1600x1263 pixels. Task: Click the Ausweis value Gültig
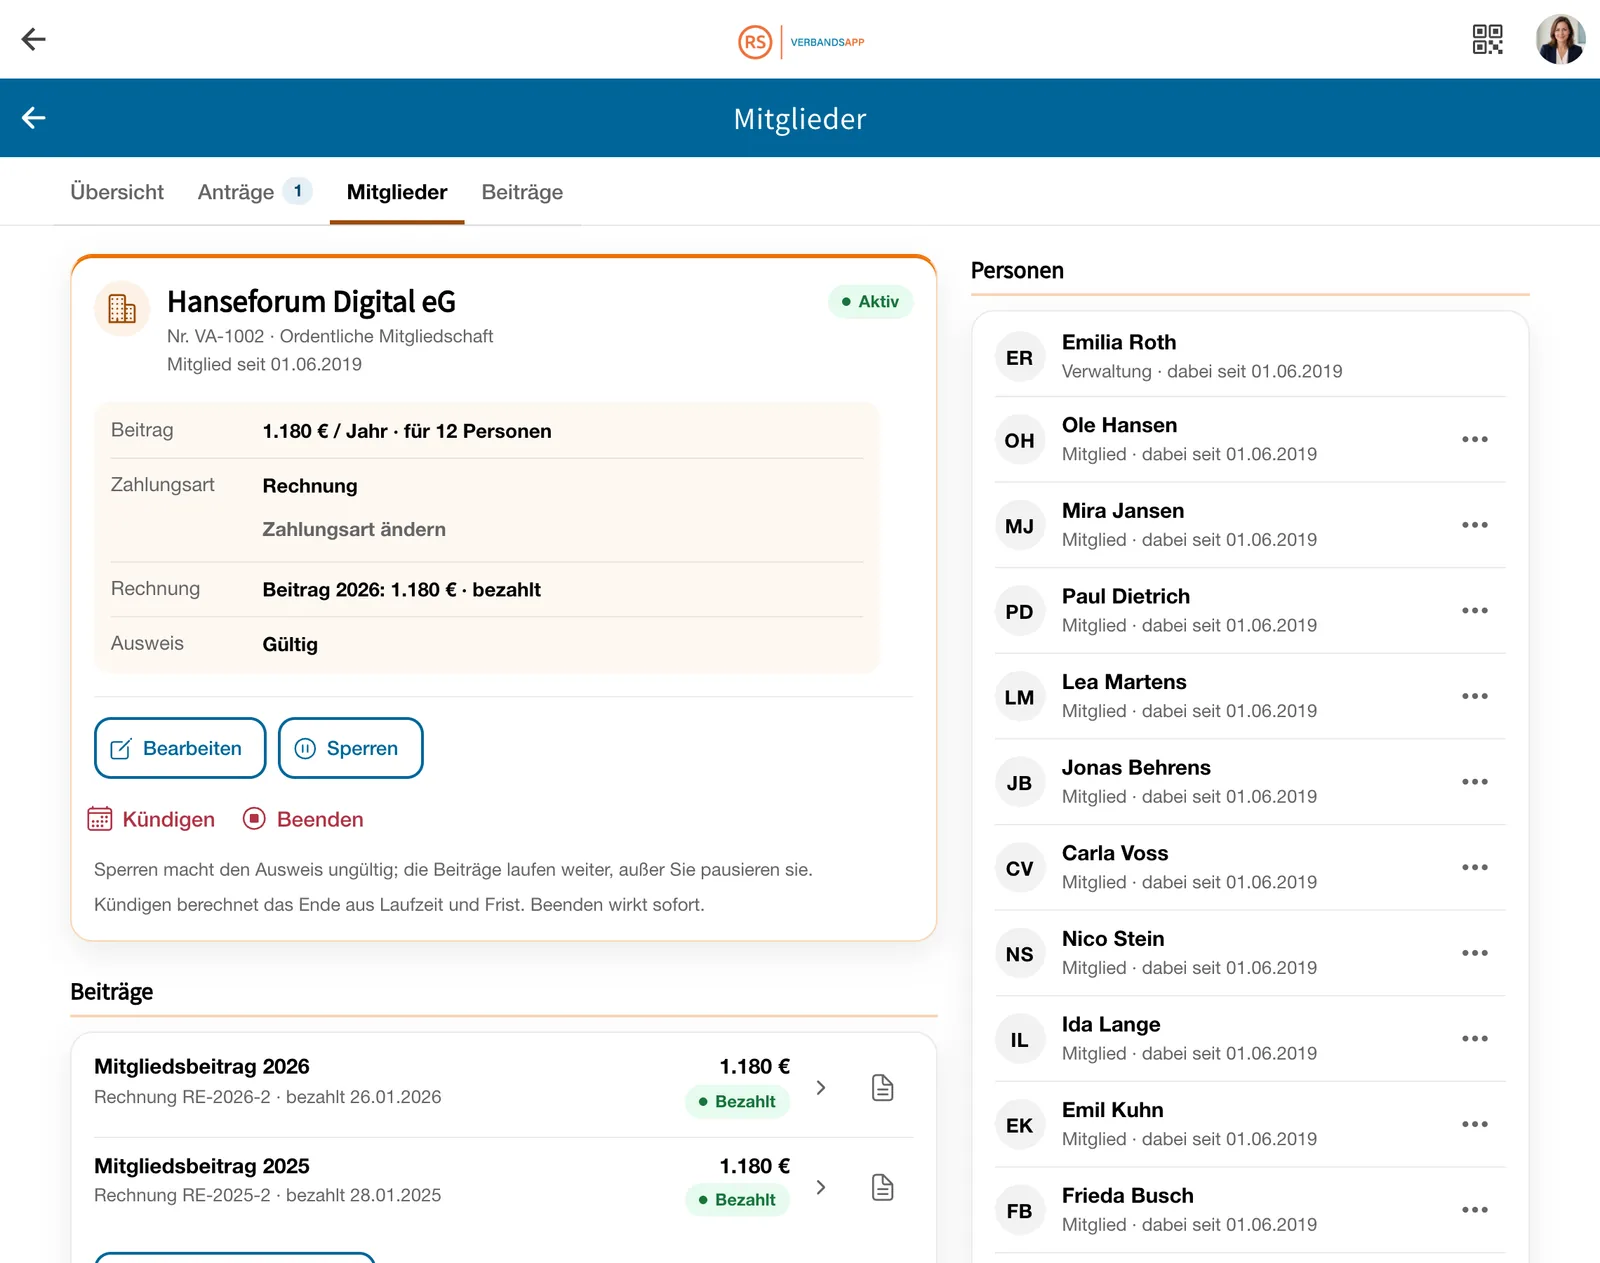290,645
